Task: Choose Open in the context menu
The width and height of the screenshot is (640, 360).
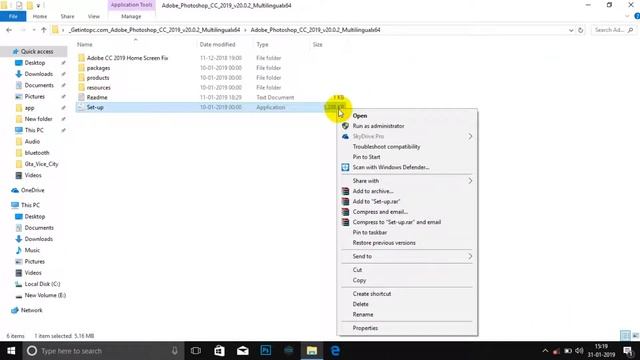Action: click(x=360, y=116)
